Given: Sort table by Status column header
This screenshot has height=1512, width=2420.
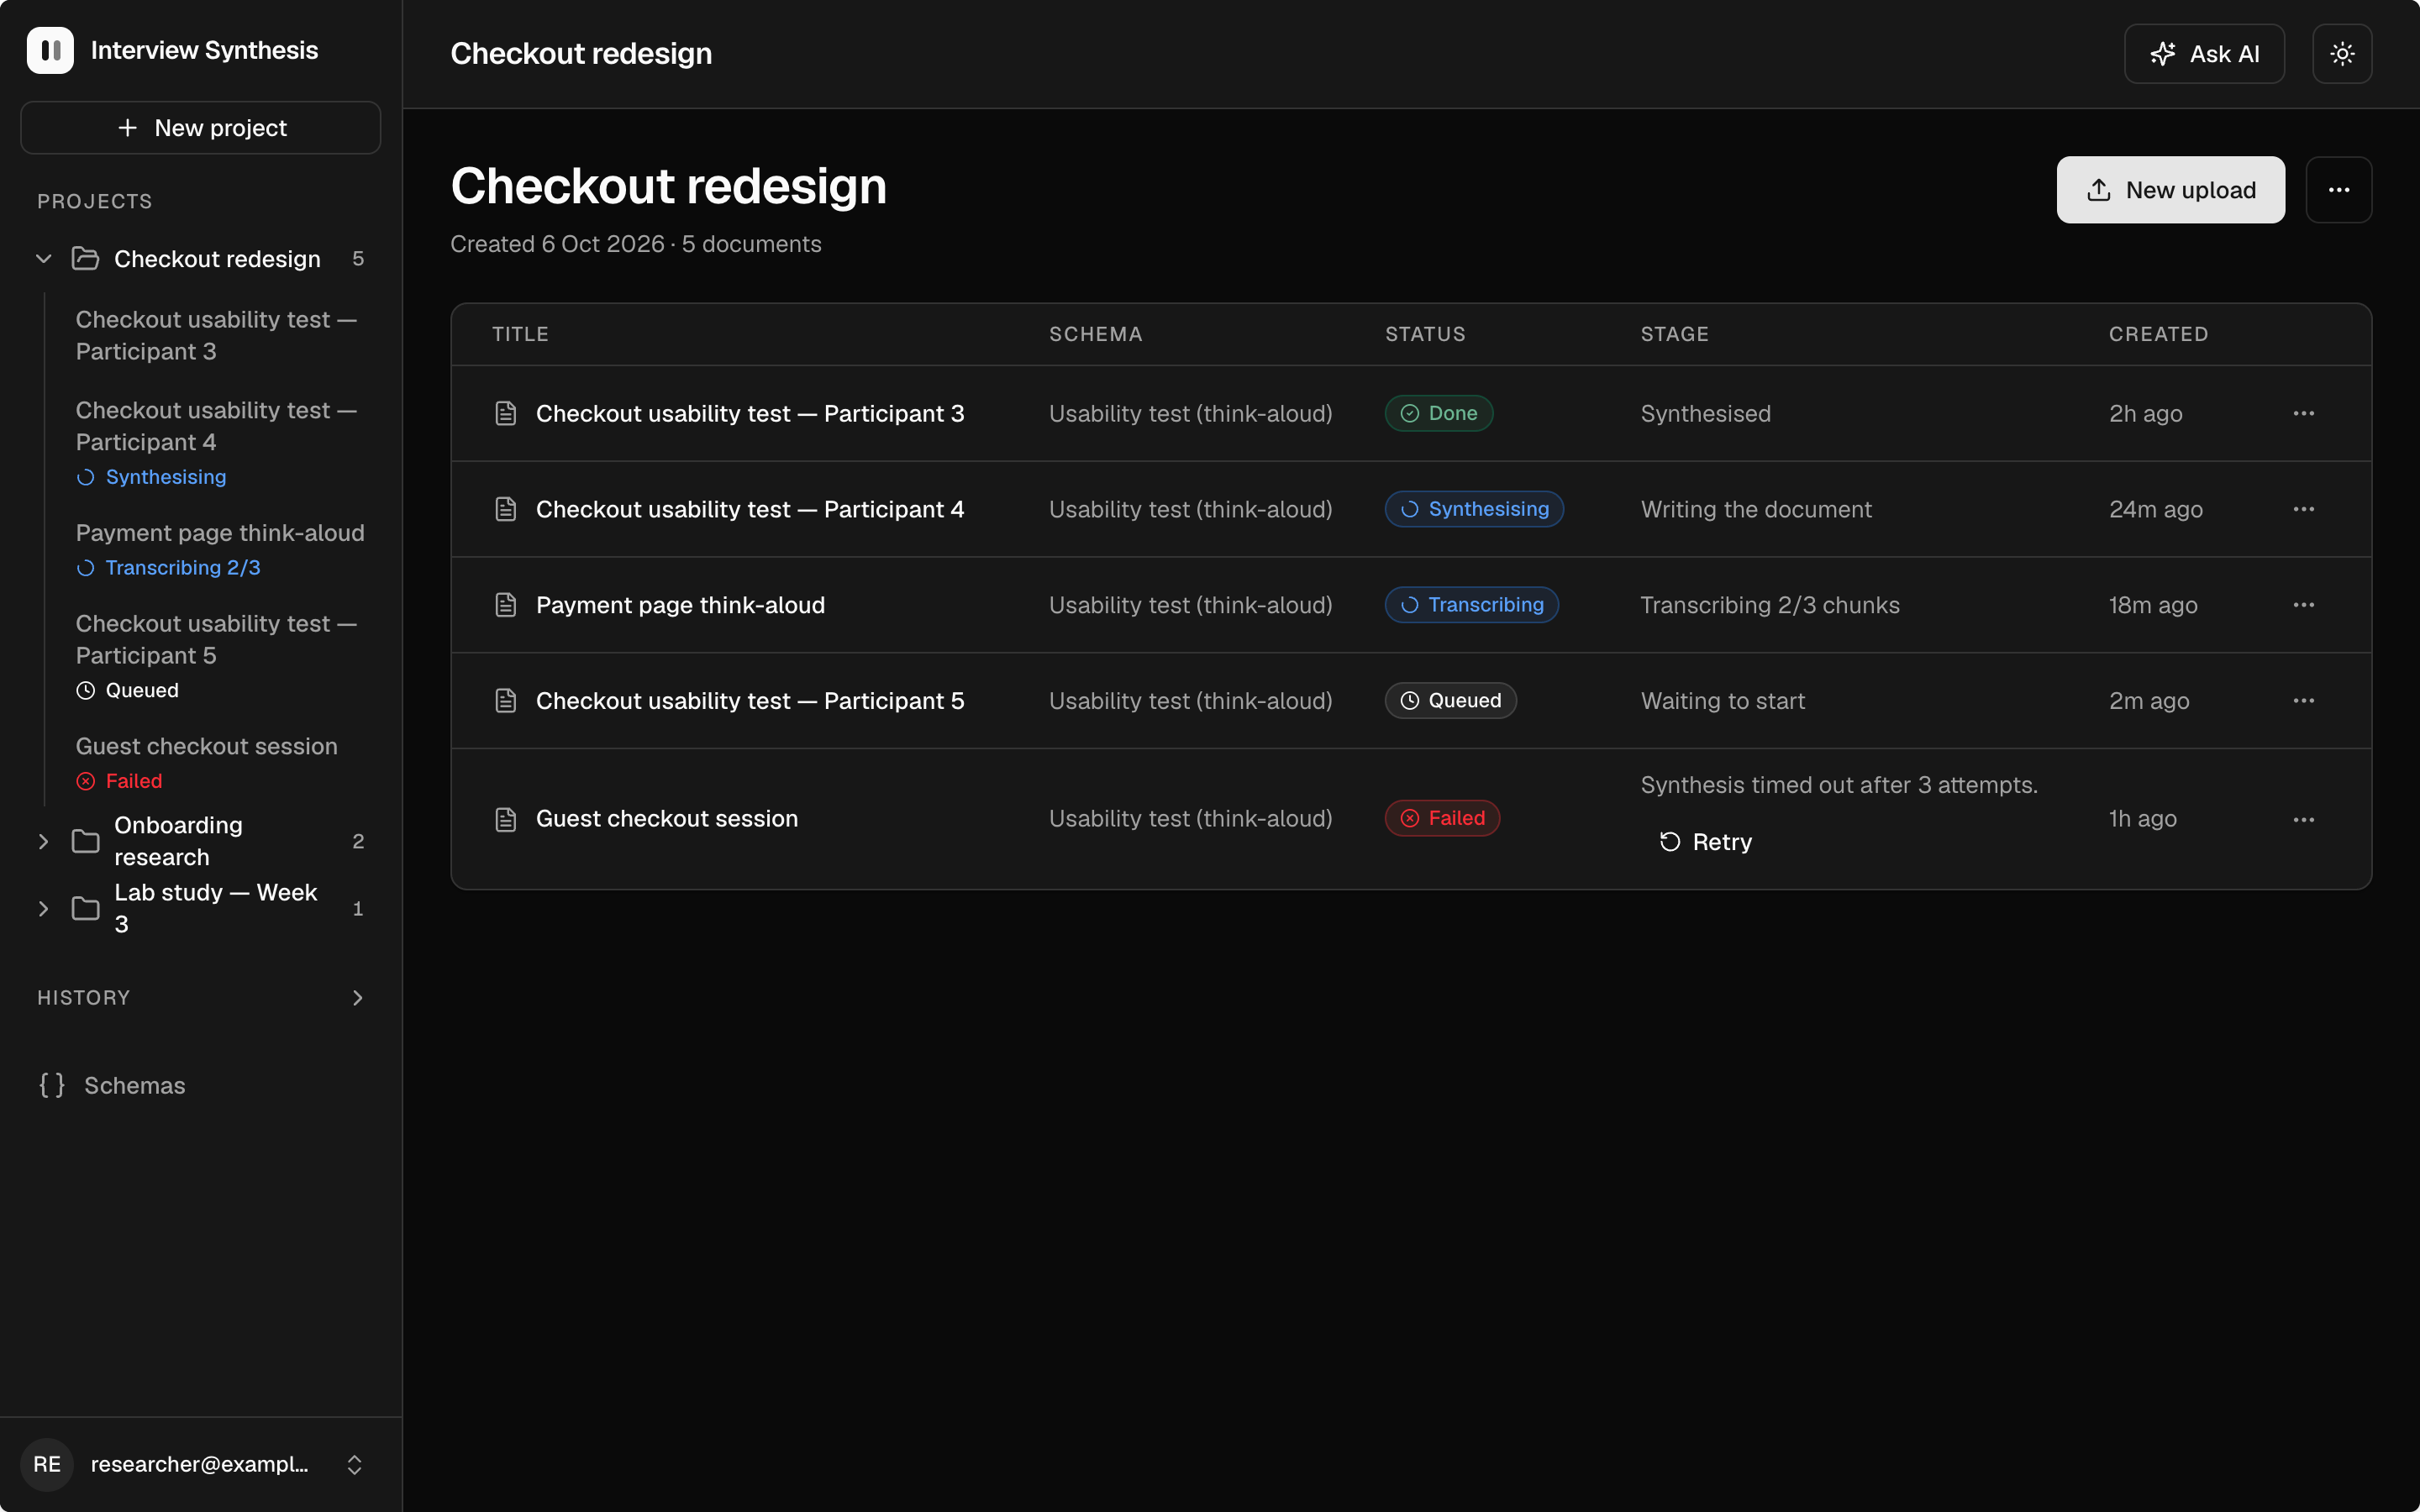Looking at the screenshot, I should click(1425, 334).
